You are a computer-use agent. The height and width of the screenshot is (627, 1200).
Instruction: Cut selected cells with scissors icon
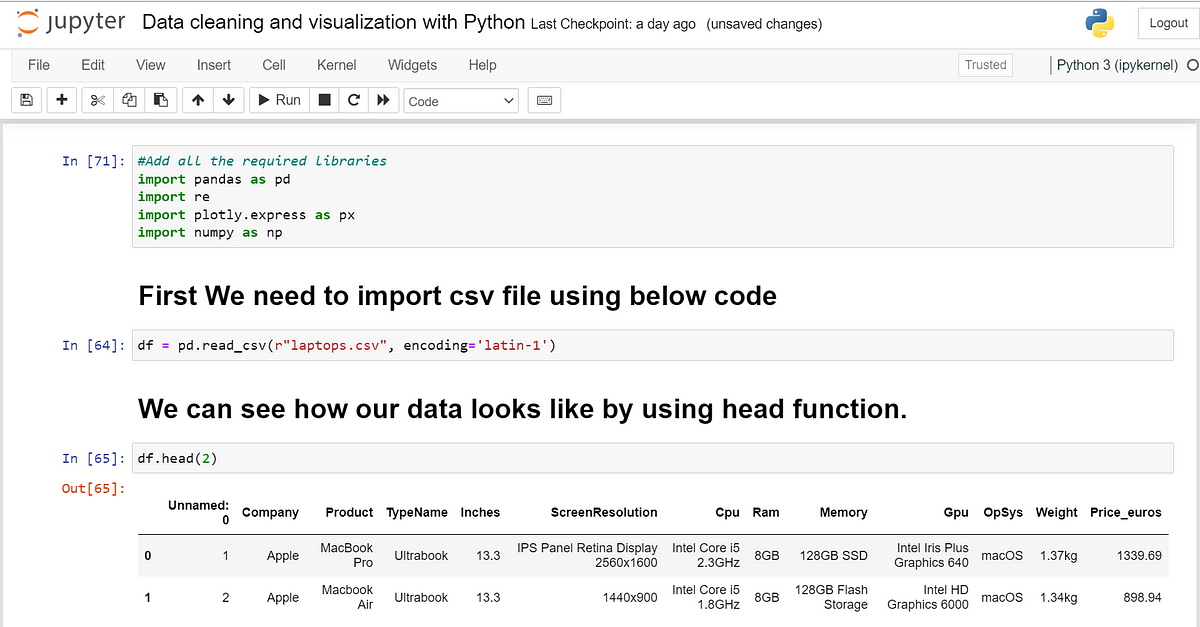[x=97, y=100]
